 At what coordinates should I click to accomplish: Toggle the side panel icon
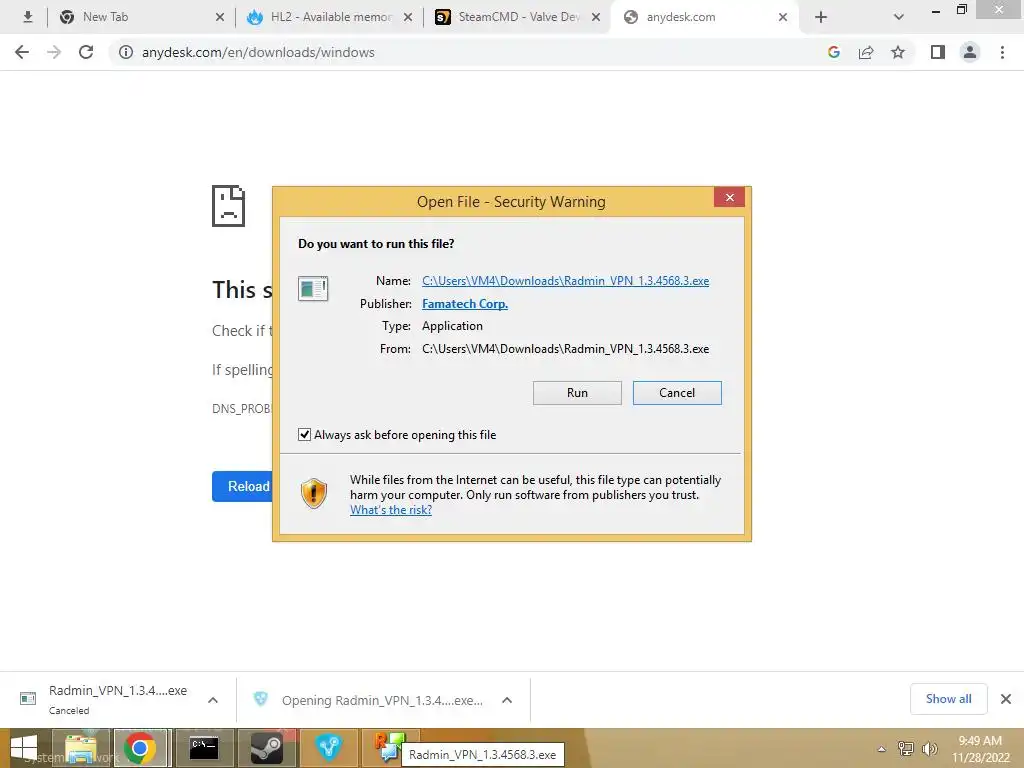pos(938,52)
